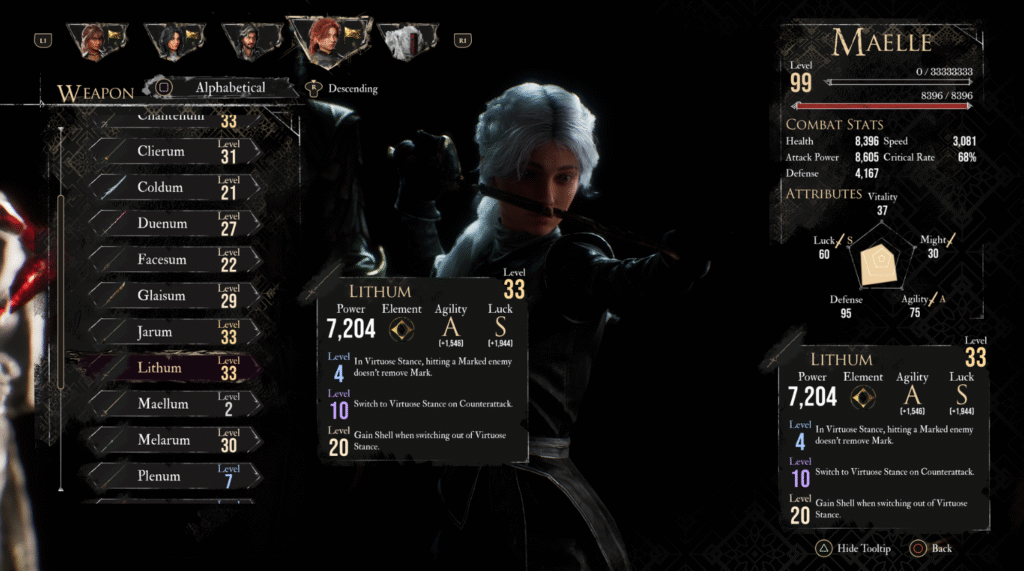The width and height of the screenshot is (1024, 571).
Task: Click the weapon list scrollbar
Action: tap(61, 308)
